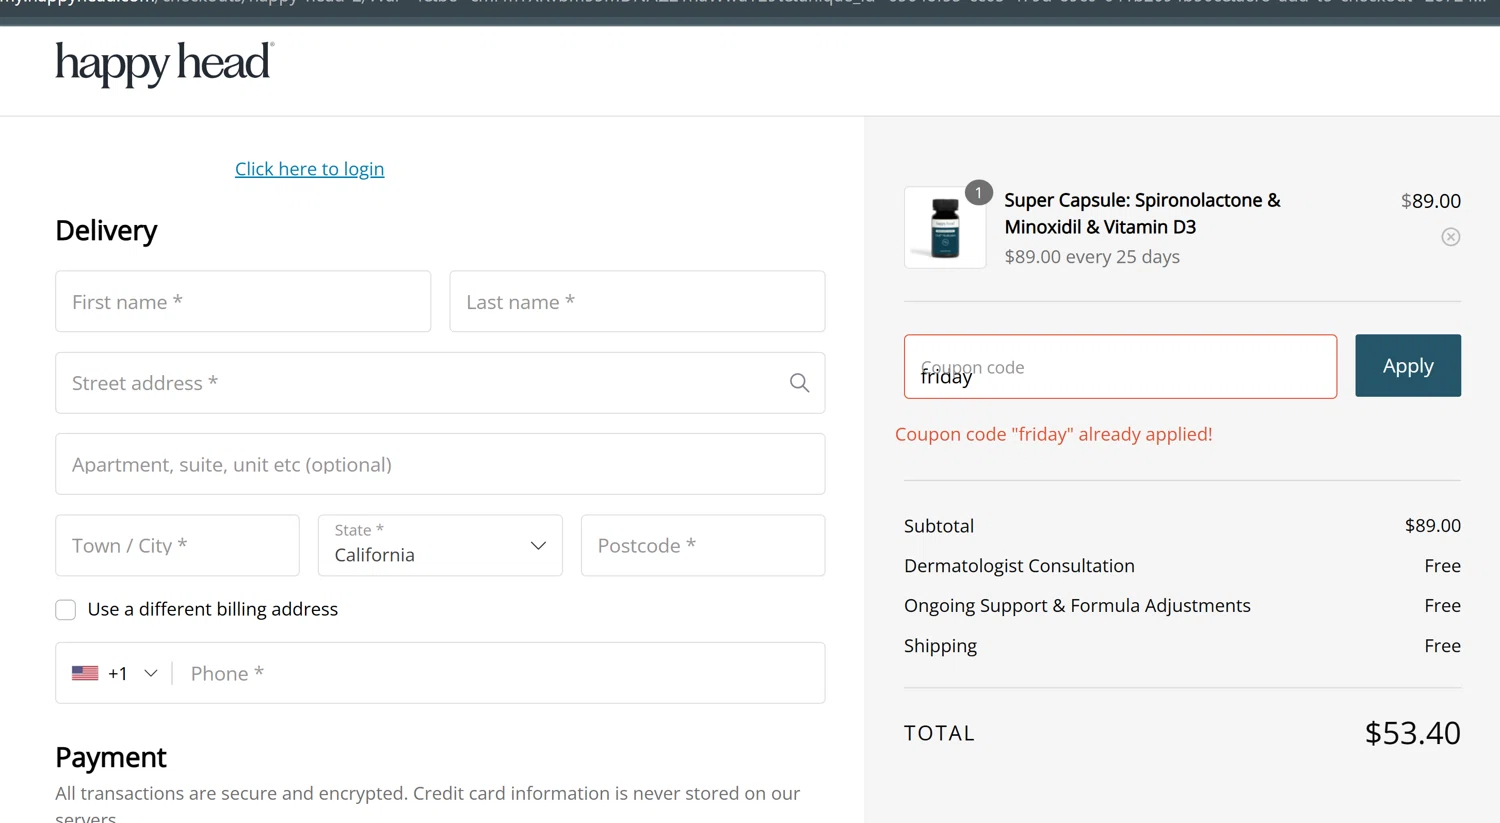
Task: Click into the Street address field
Action: (420, 383)
